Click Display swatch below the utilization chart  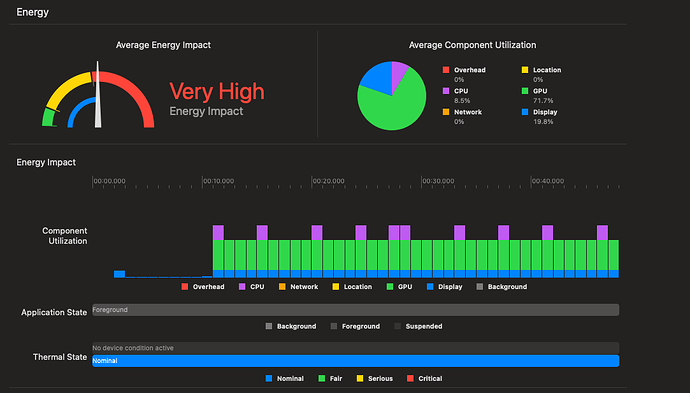click(430, 286)
